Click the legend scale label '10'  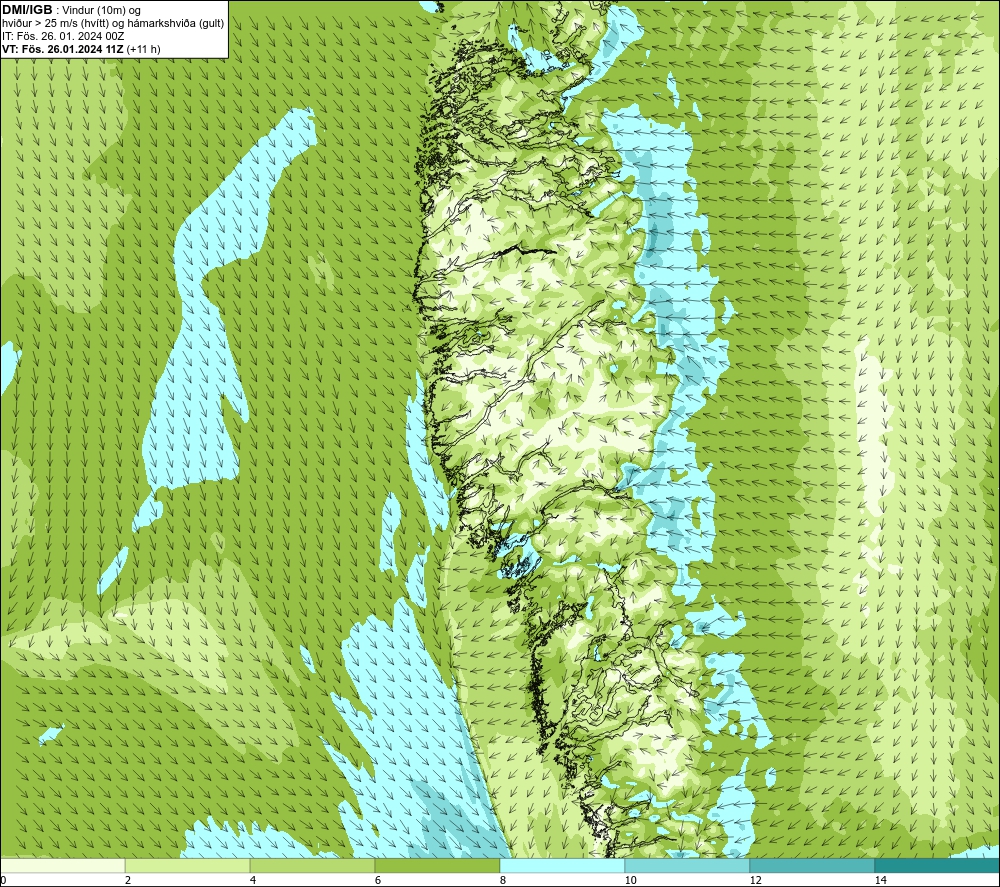click(630, 880)
